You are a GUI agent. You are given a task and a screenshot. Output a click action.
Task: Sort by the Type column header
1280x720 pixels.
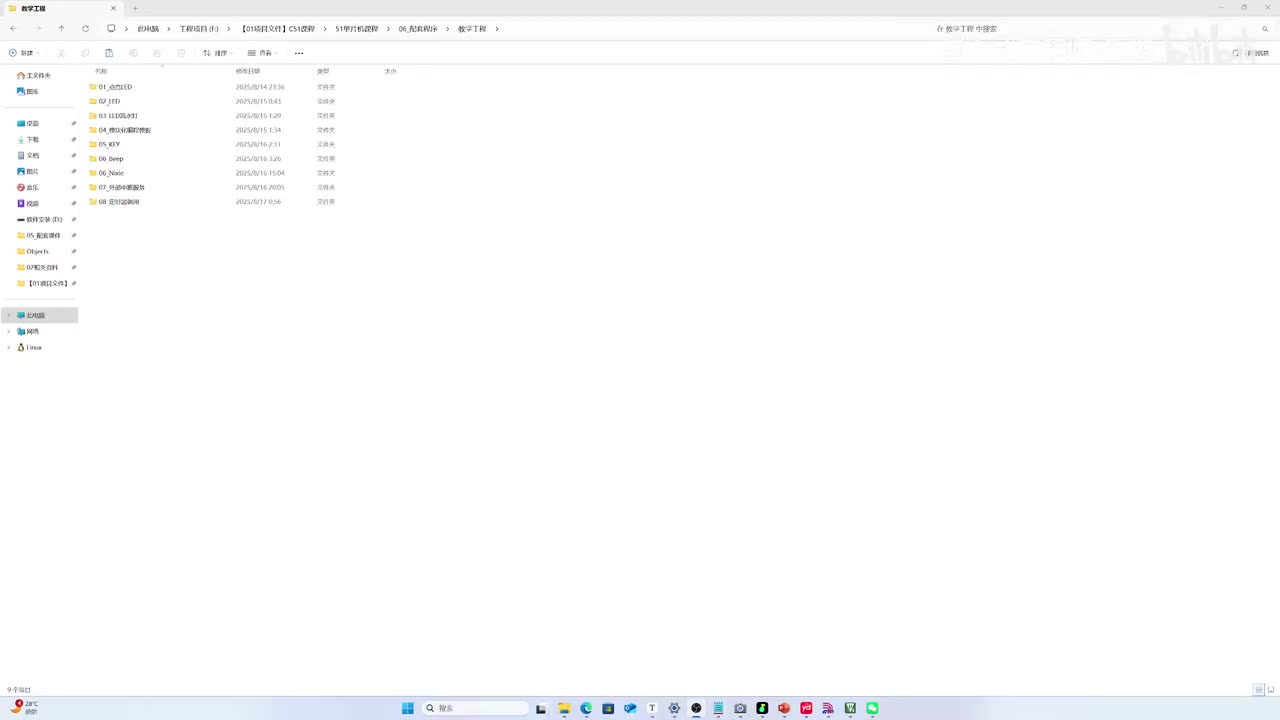[x=323, y=71]
